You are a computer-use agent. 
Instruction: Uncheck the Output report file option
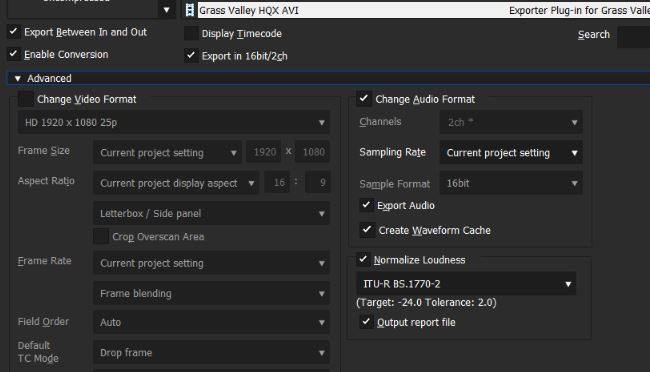366,321
